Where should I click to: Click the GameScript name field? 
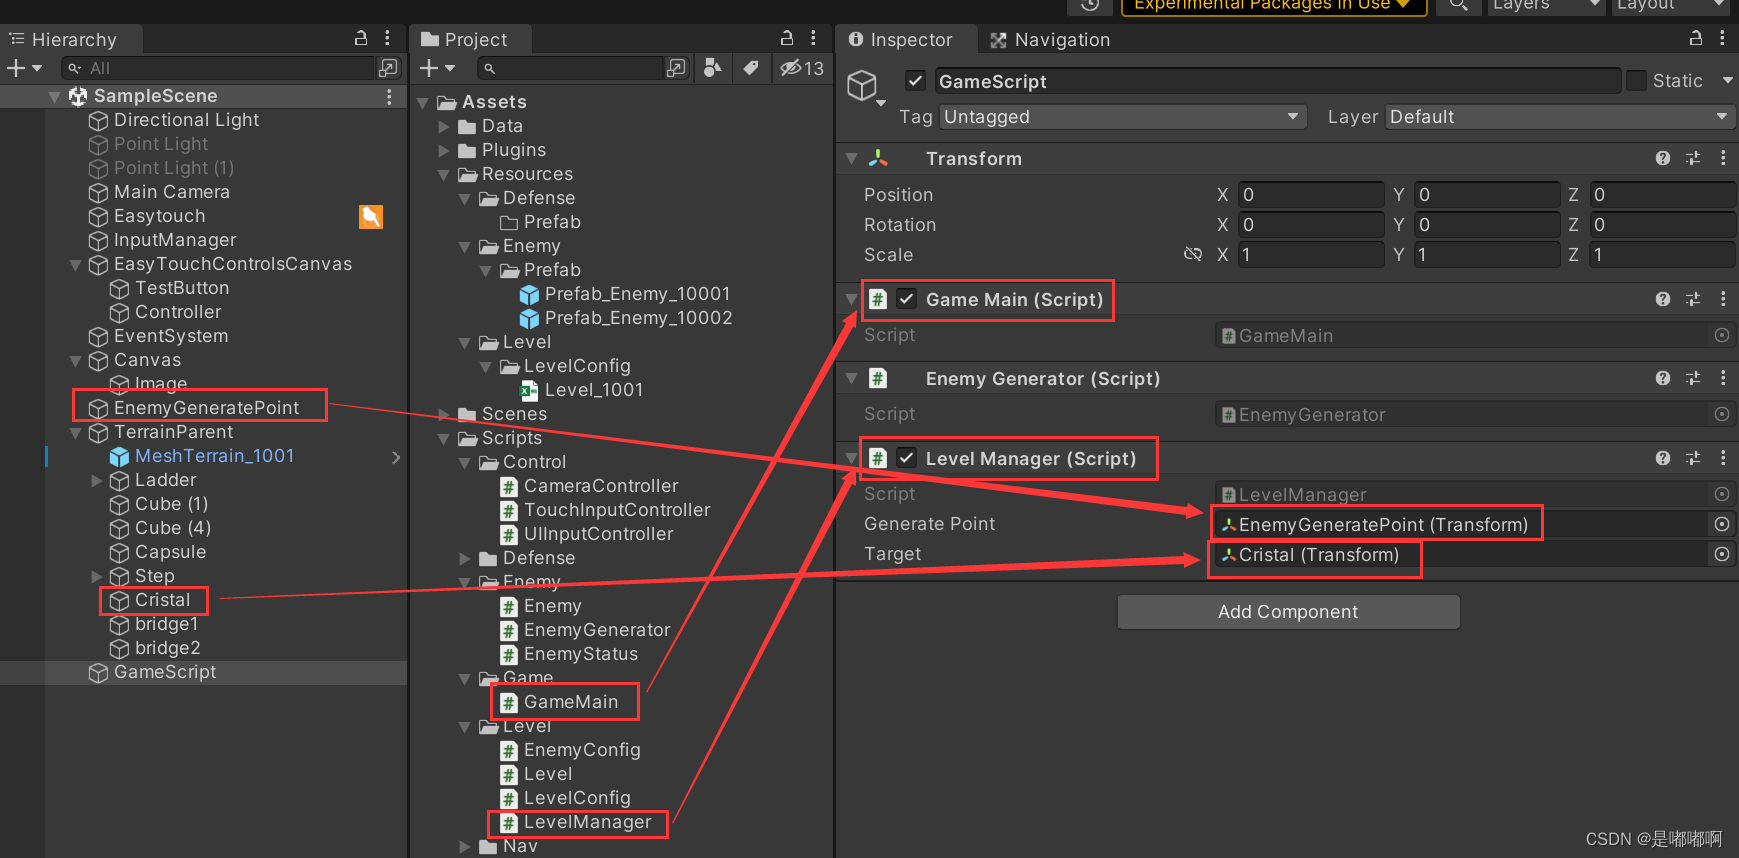(x=1277, y=81)
